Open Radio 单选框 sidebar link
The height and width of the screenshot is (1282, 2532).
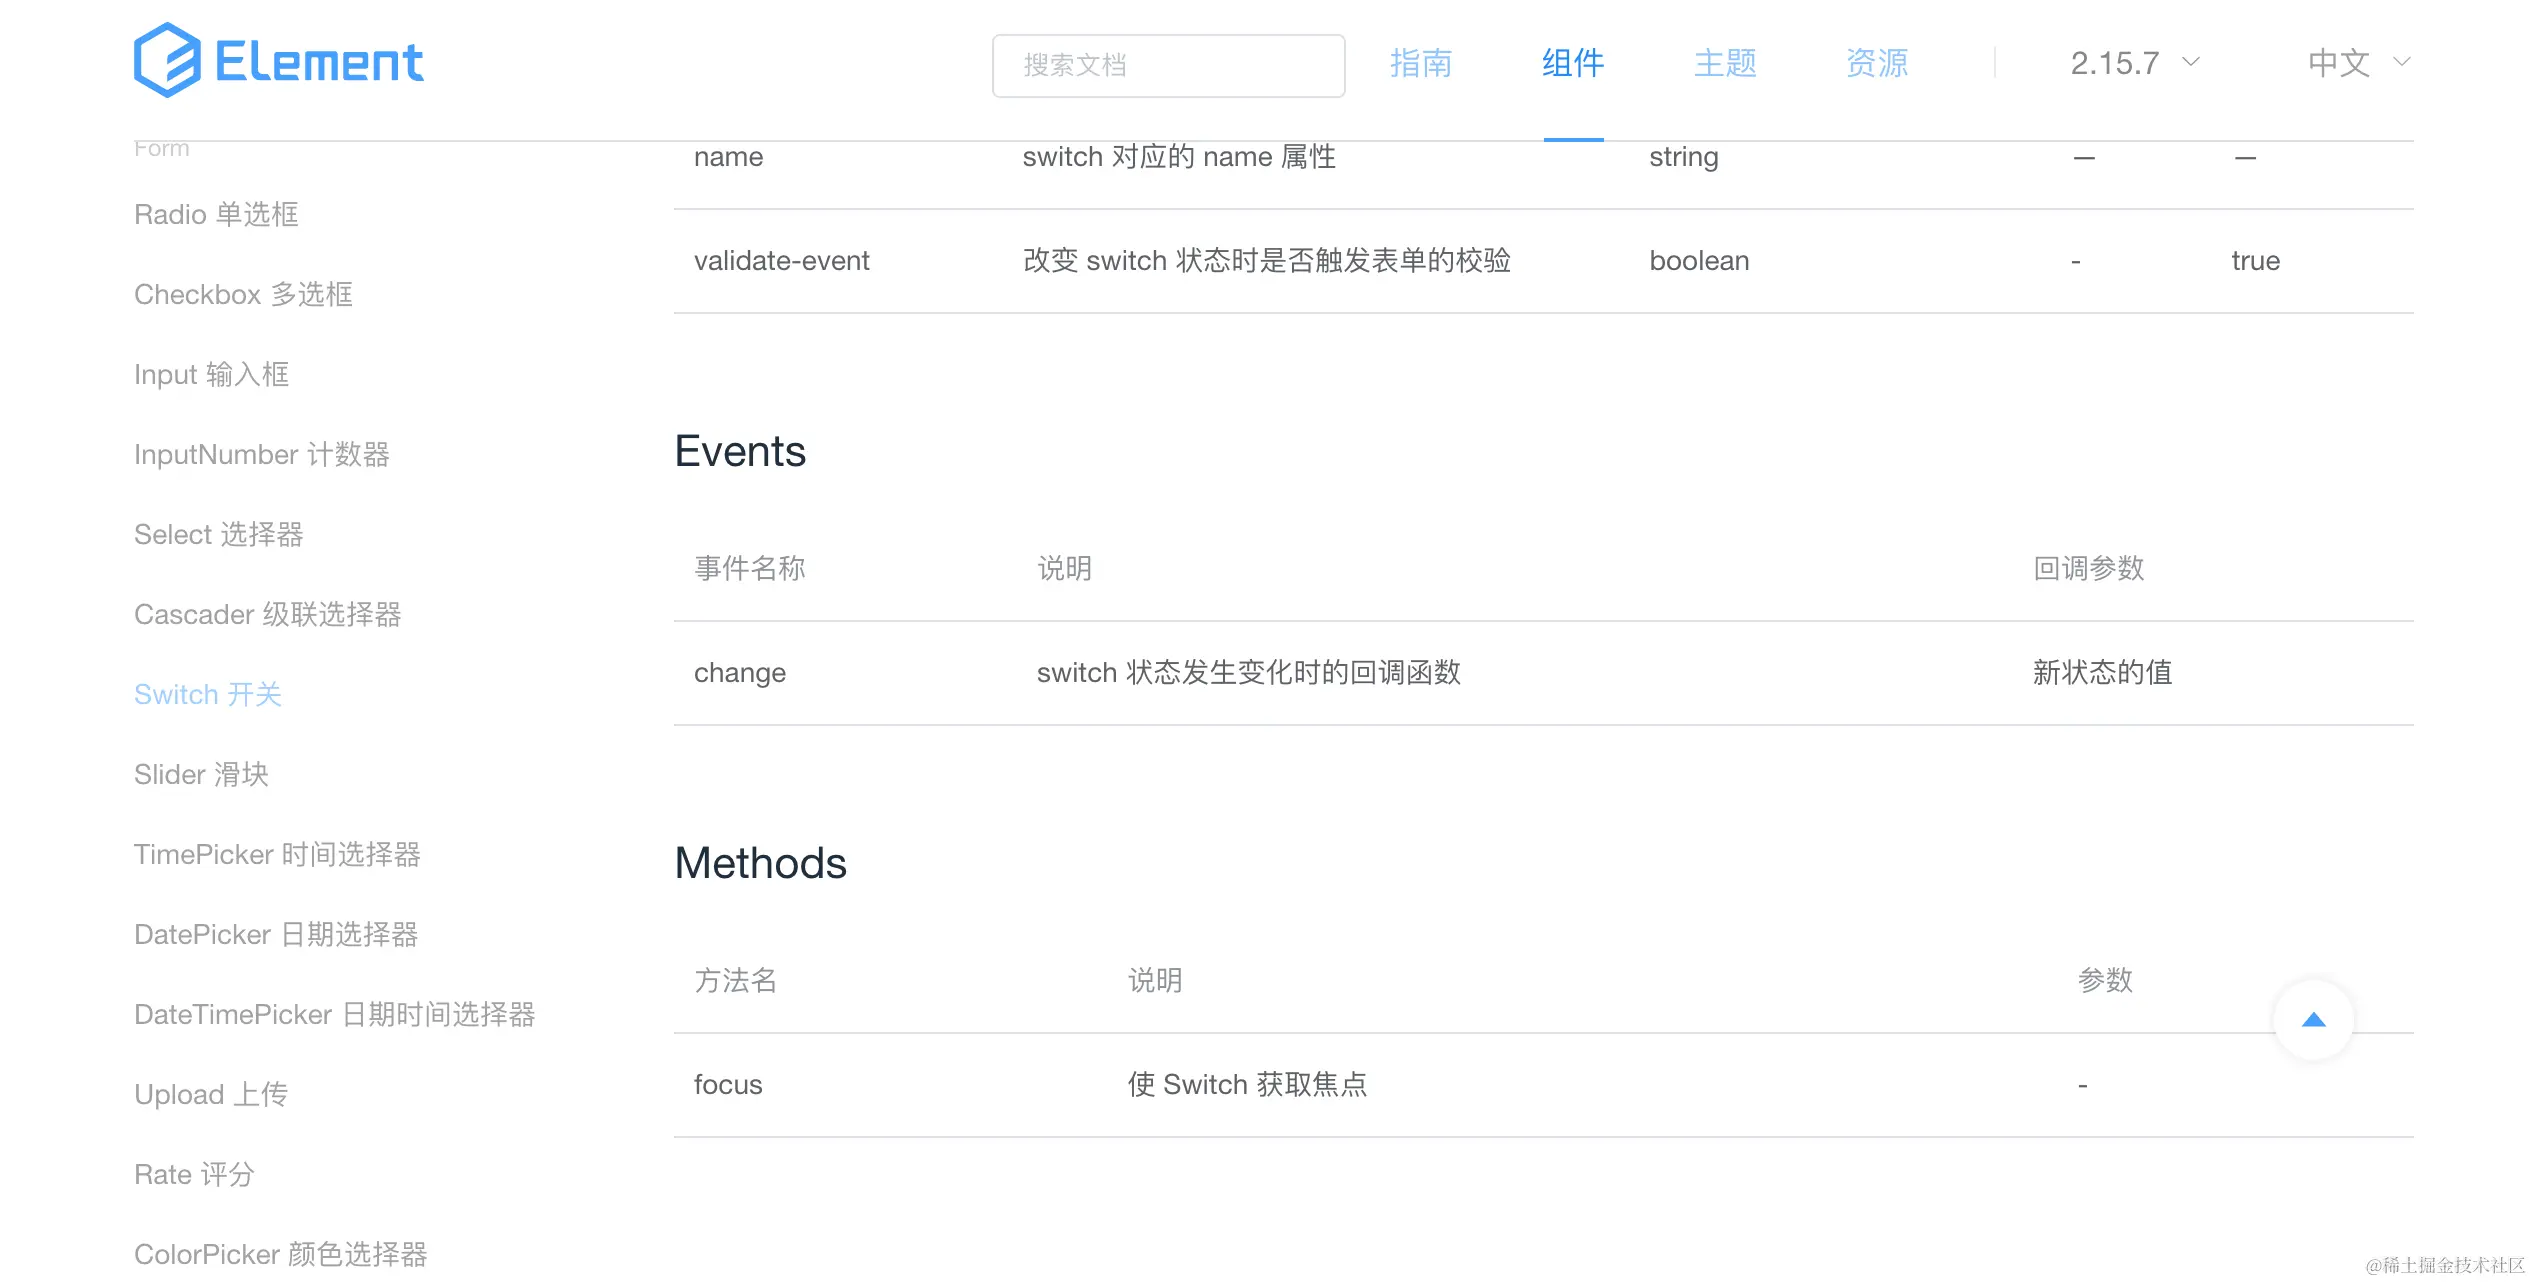point(216,214)
